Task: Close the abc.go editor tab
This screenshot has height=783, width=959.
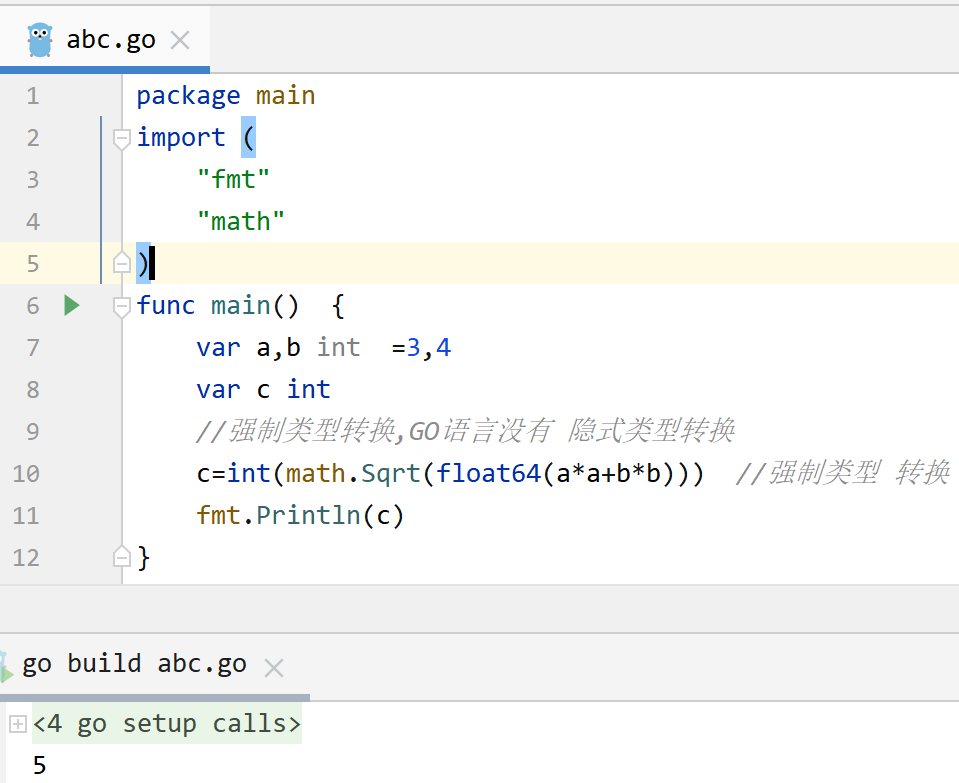Action: (180, 40)
